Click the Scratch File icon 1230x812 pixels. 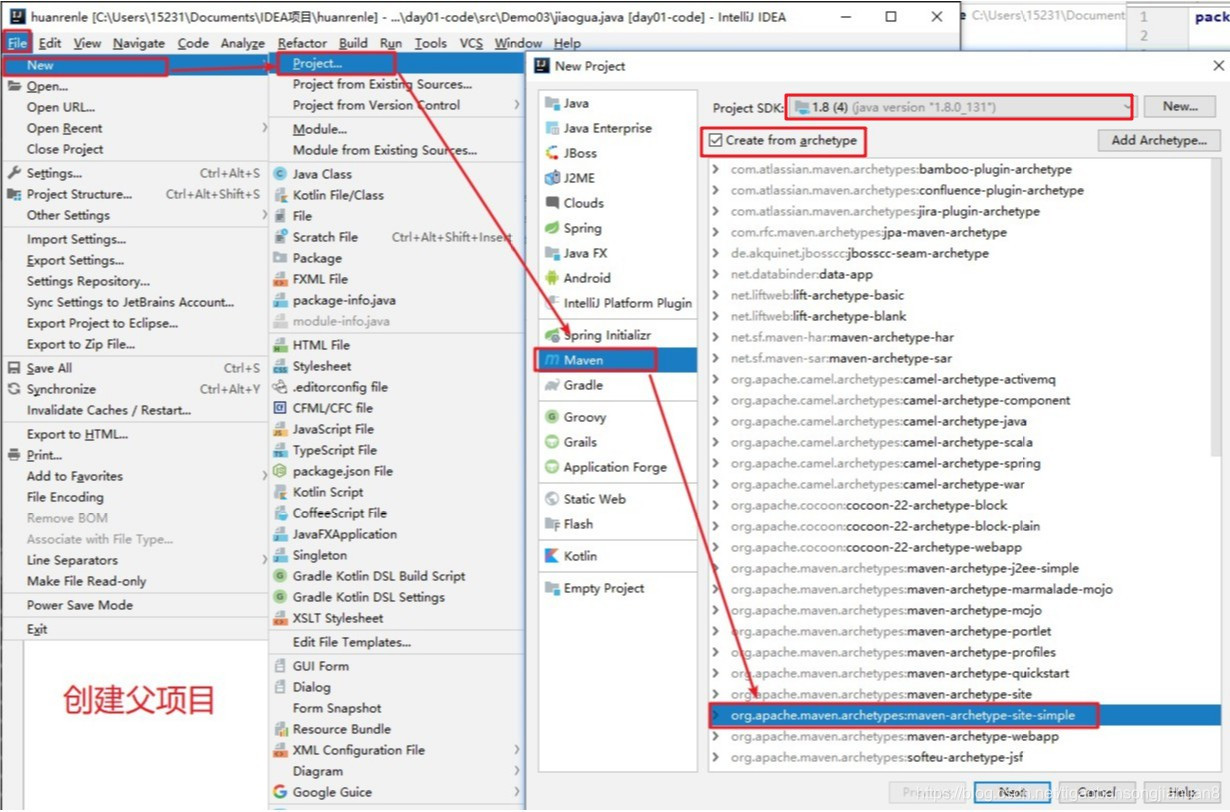click(281, 237)
